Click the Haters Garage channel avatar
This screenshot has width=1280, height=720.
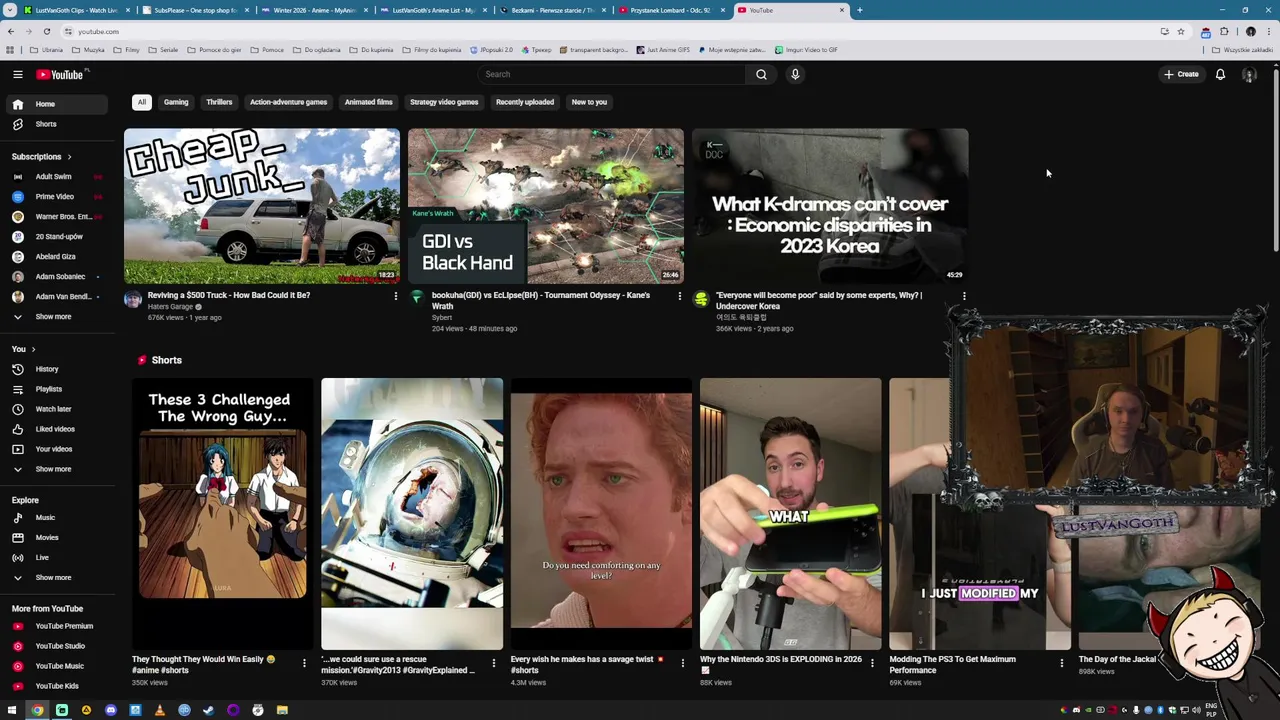(x=133, y=299)
